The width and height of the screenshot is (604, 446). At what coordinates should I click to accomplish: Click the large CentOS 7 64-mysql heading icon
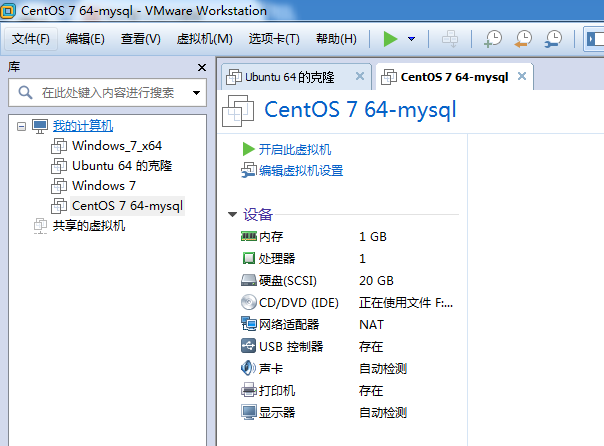coord(238,111)
